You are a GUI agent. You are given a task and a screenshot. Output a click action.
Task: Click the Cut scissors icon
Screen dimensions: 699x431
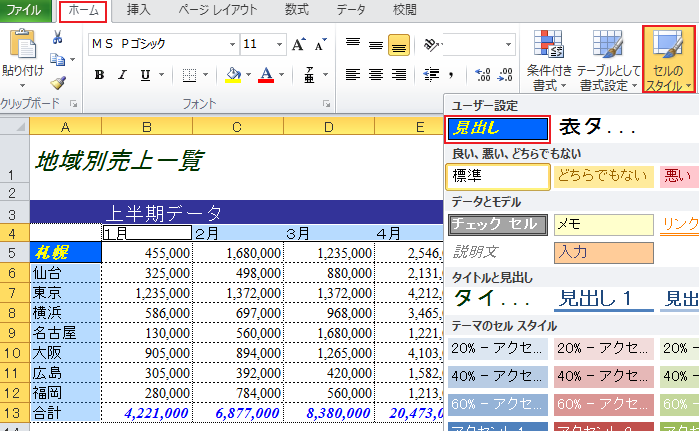click(58, 38)
